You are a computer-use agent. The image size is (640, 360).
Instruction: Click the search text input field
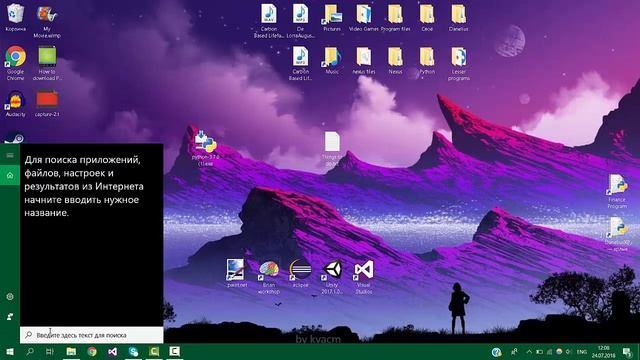pos(91,335)
